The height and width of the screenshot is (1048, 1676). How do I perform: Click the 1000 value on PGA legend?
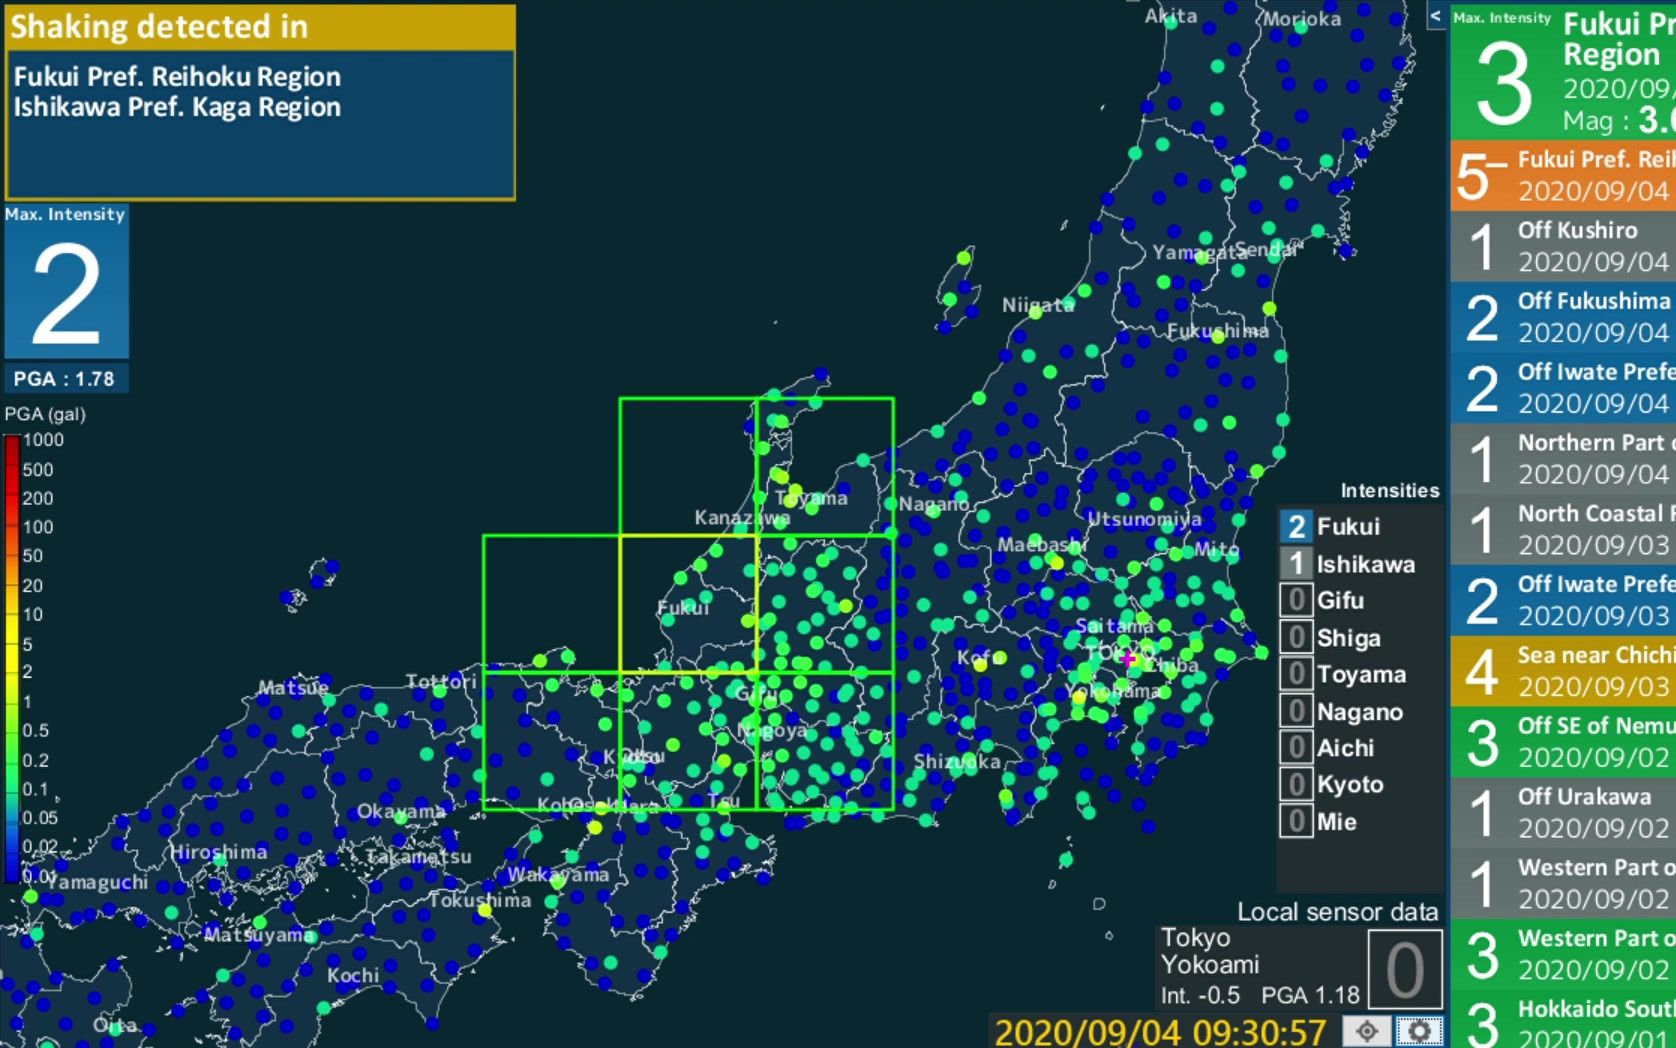[x=43, y=440]
